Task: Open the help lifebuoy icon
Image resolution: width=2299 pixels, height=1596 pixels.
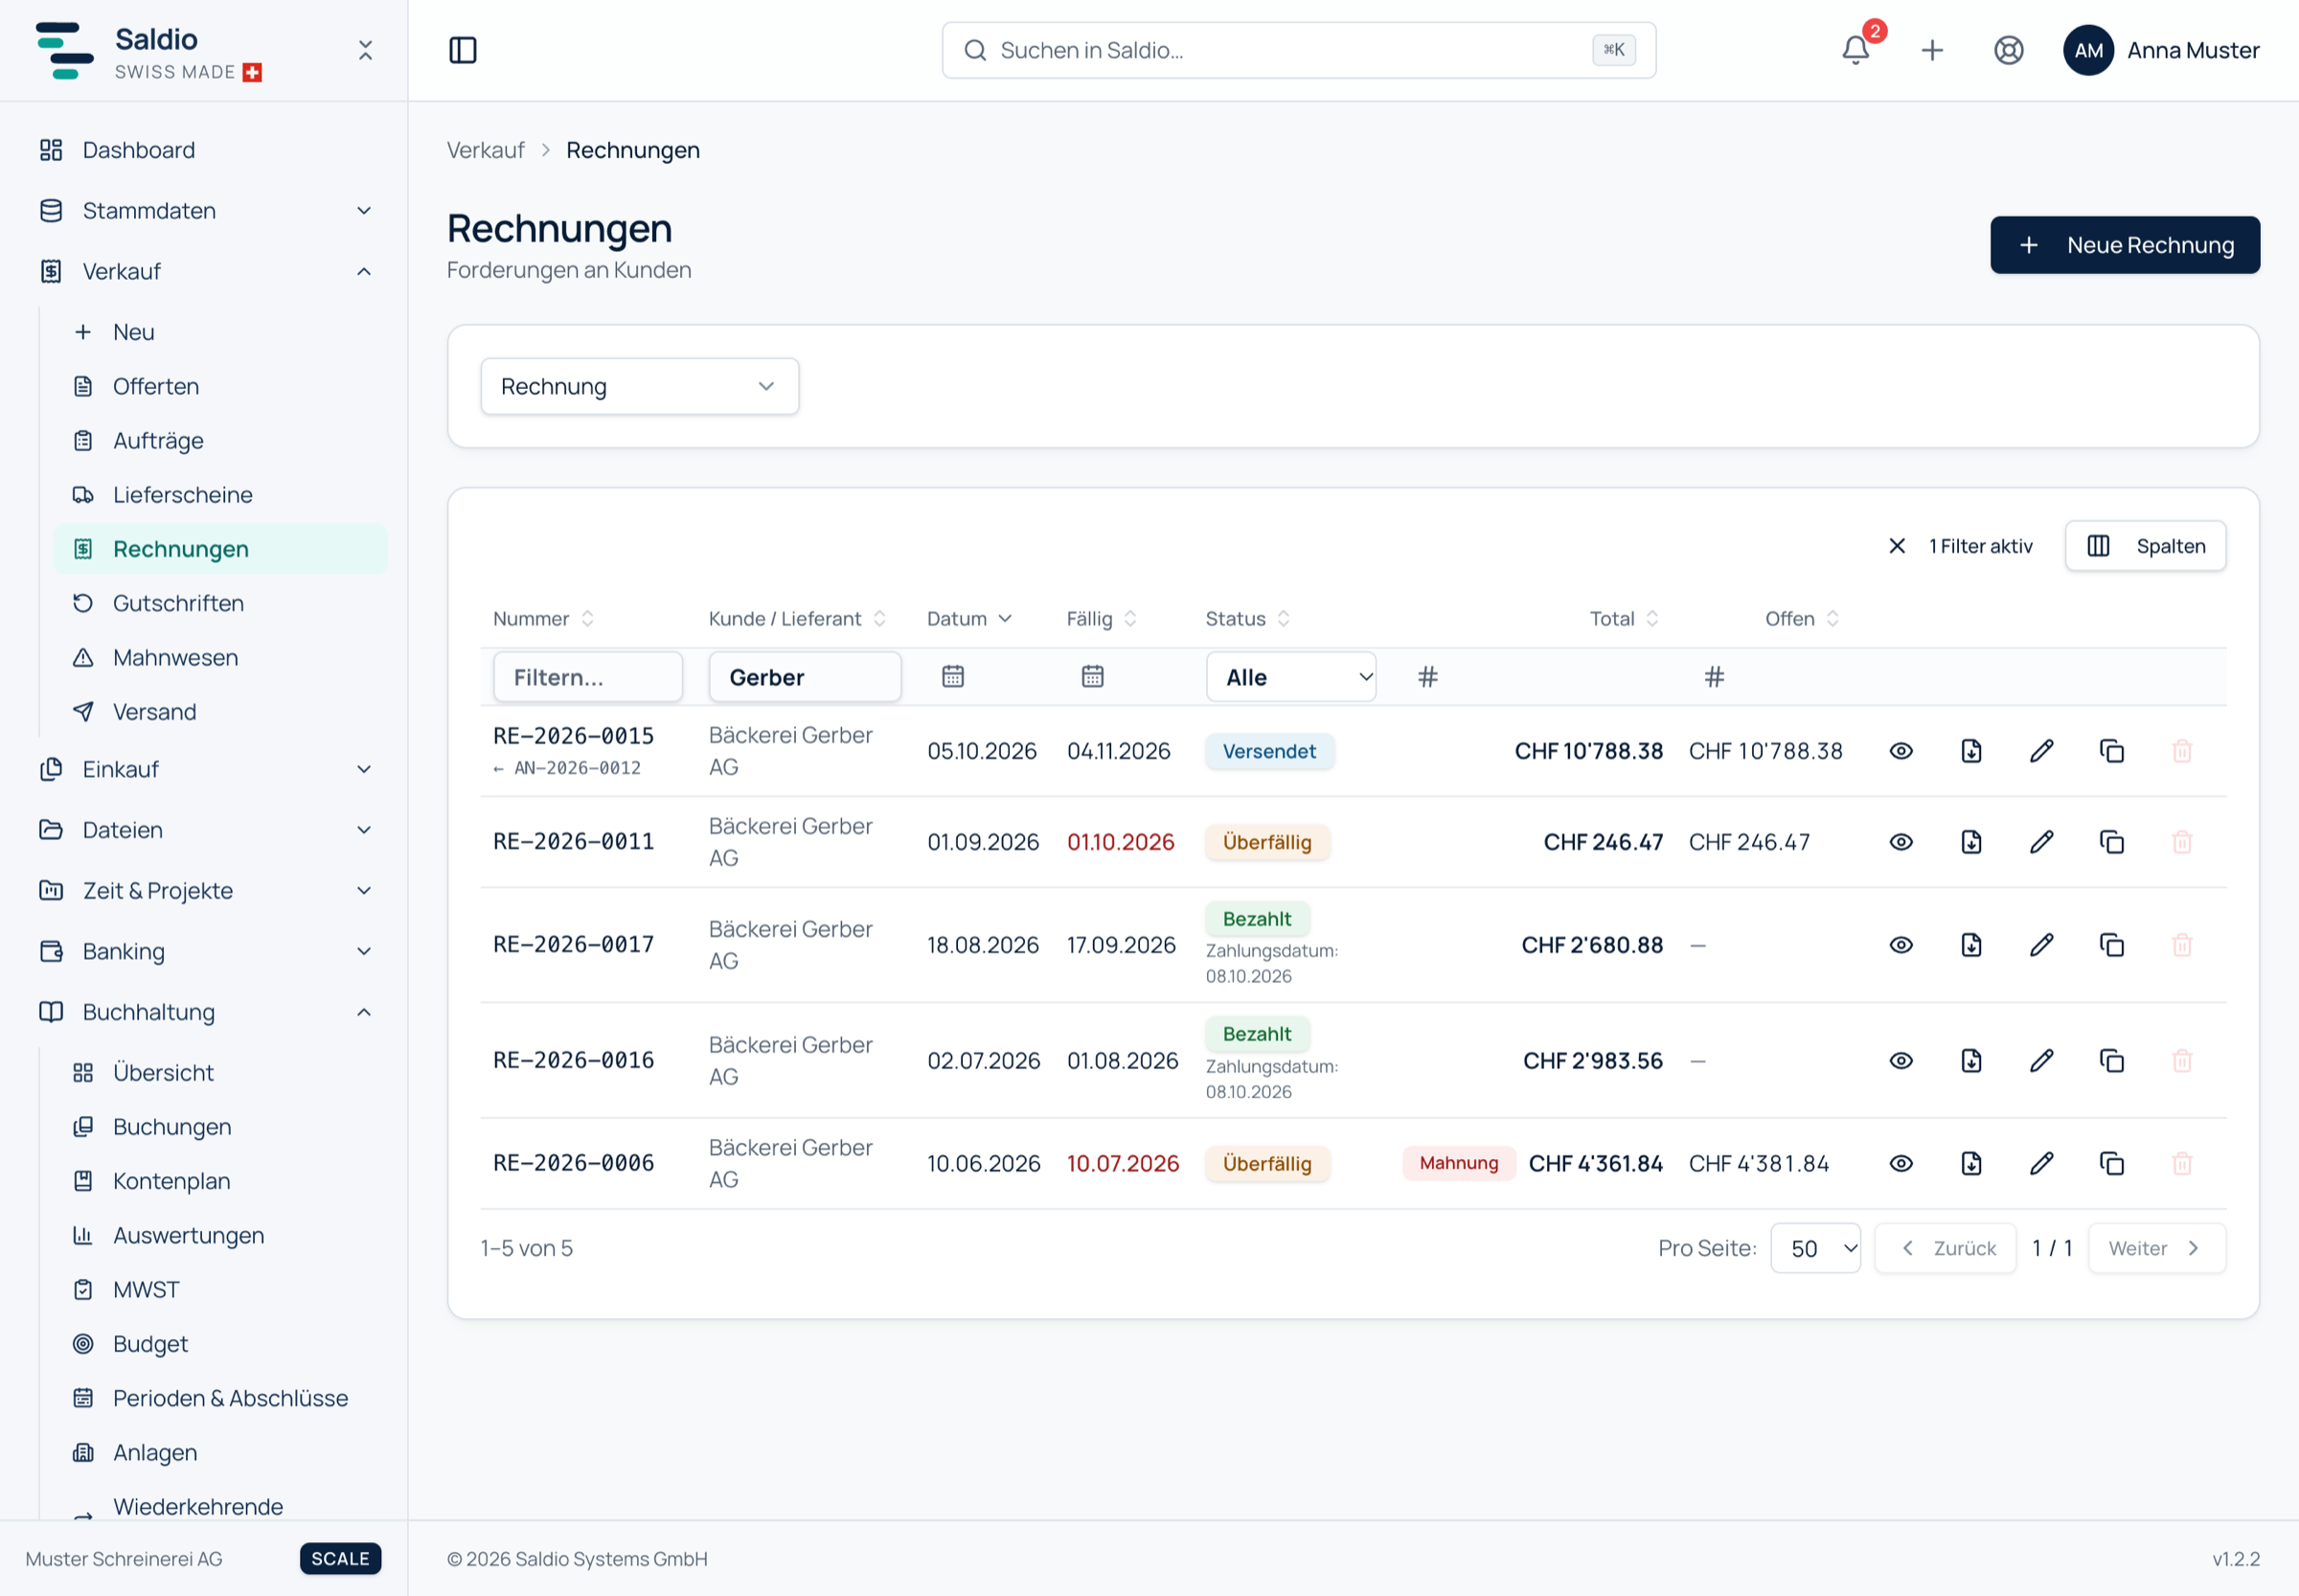Action: coord(2008,50)
